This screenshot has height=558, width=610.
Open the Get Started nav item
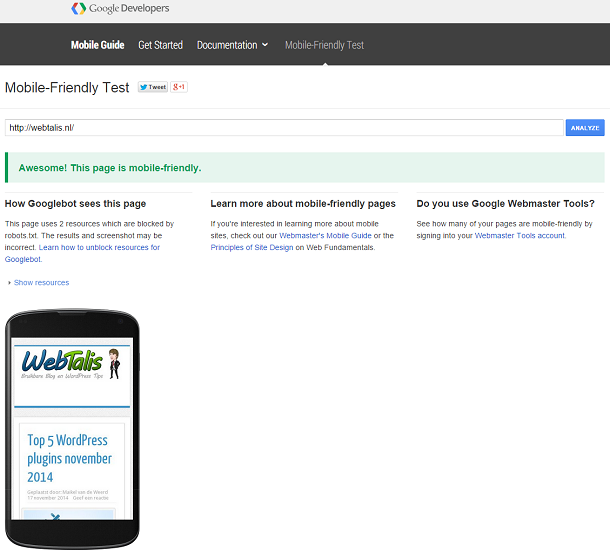pyautogui.click(x=160, y=45)
